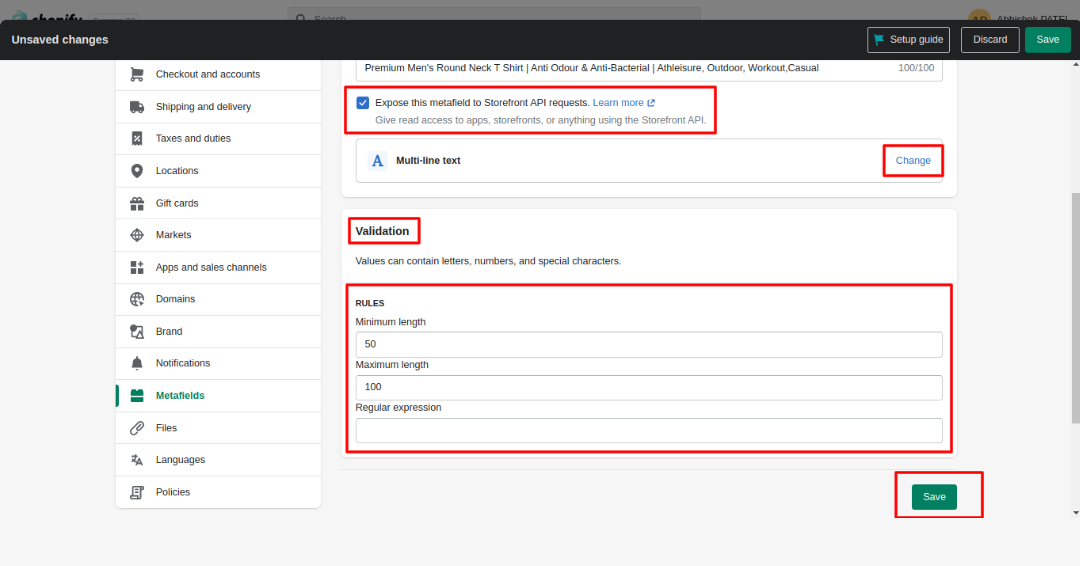Click the flag icon in Setup guide
1080x566 pixels.
[x=879, y=40]
